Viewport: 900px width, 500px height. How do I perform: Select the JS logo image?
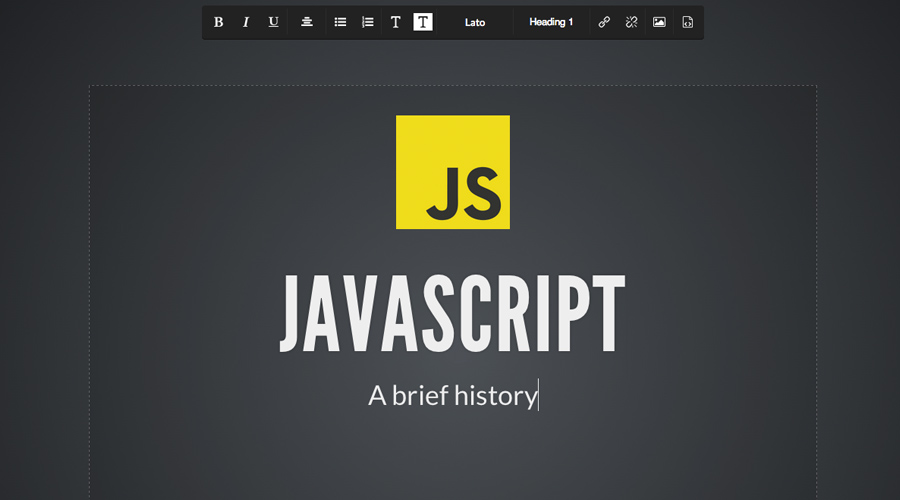453,172
